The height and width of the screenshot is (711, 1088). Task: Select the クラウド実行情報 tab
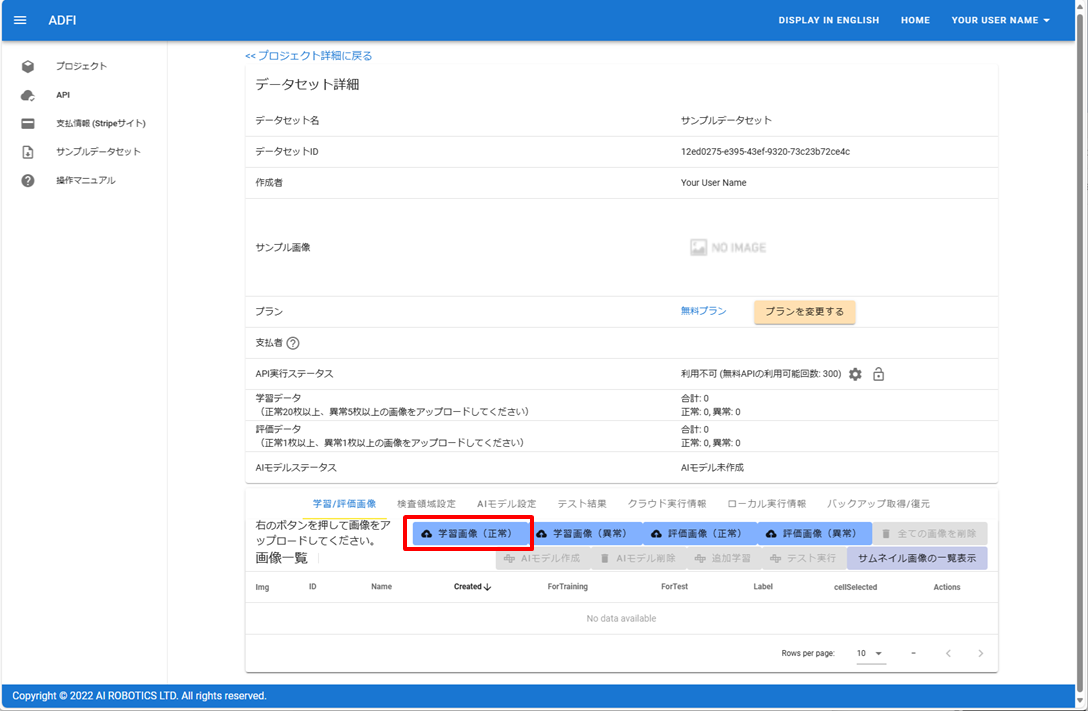point(667,504)
